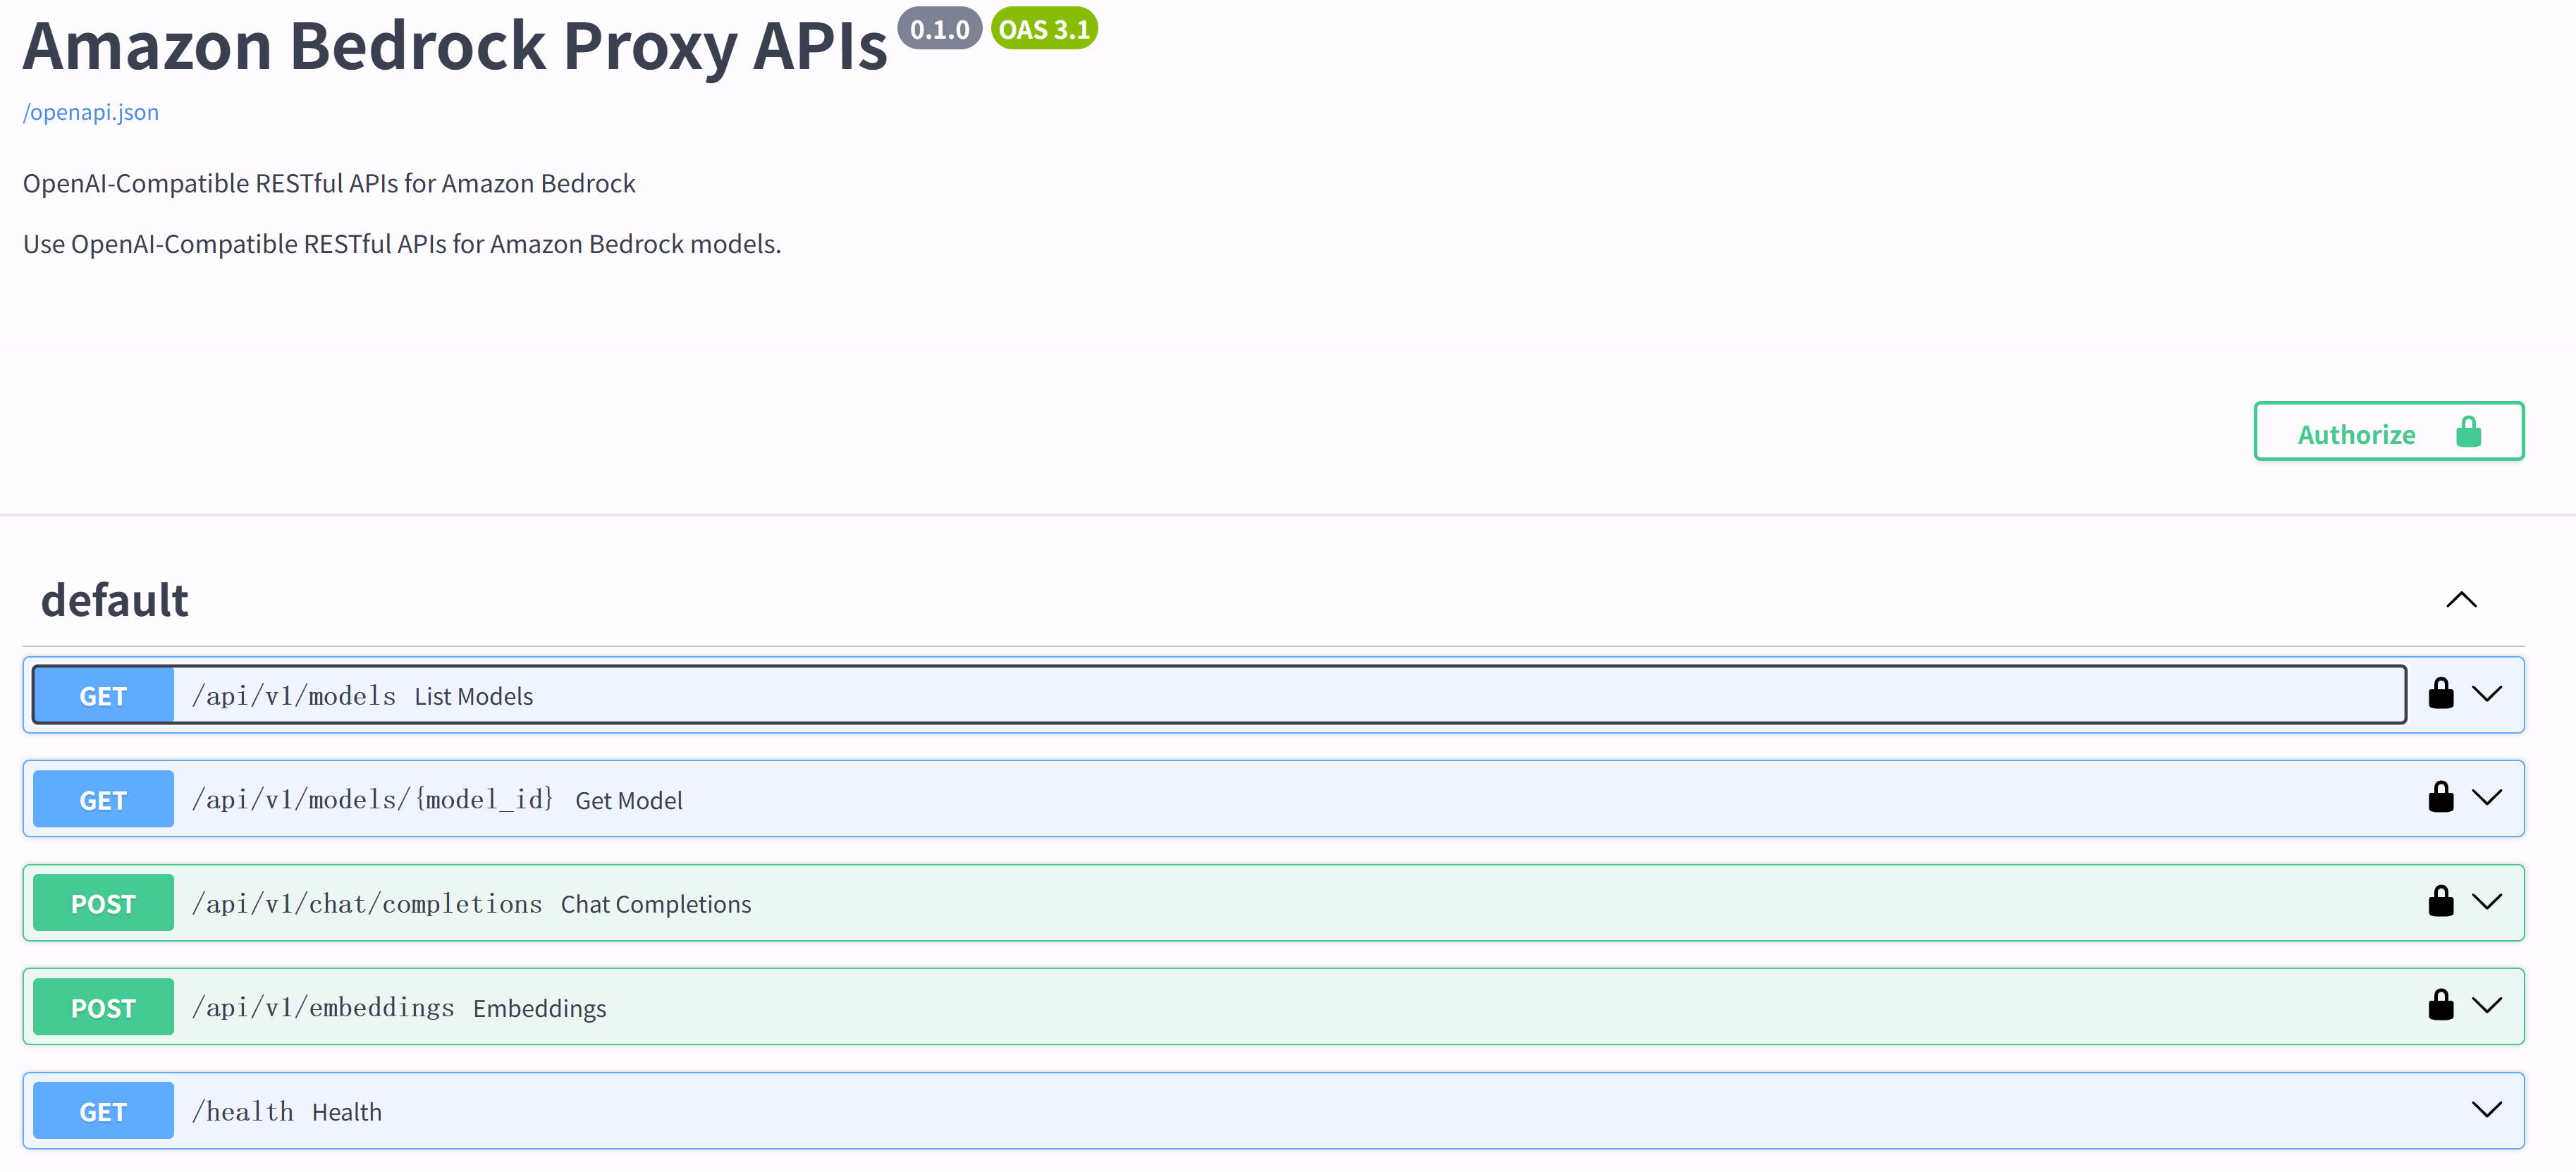Expand Chat Completions endpoint chevron
This screenshot has height=1172, width=2576.
tap(2487, 902)
